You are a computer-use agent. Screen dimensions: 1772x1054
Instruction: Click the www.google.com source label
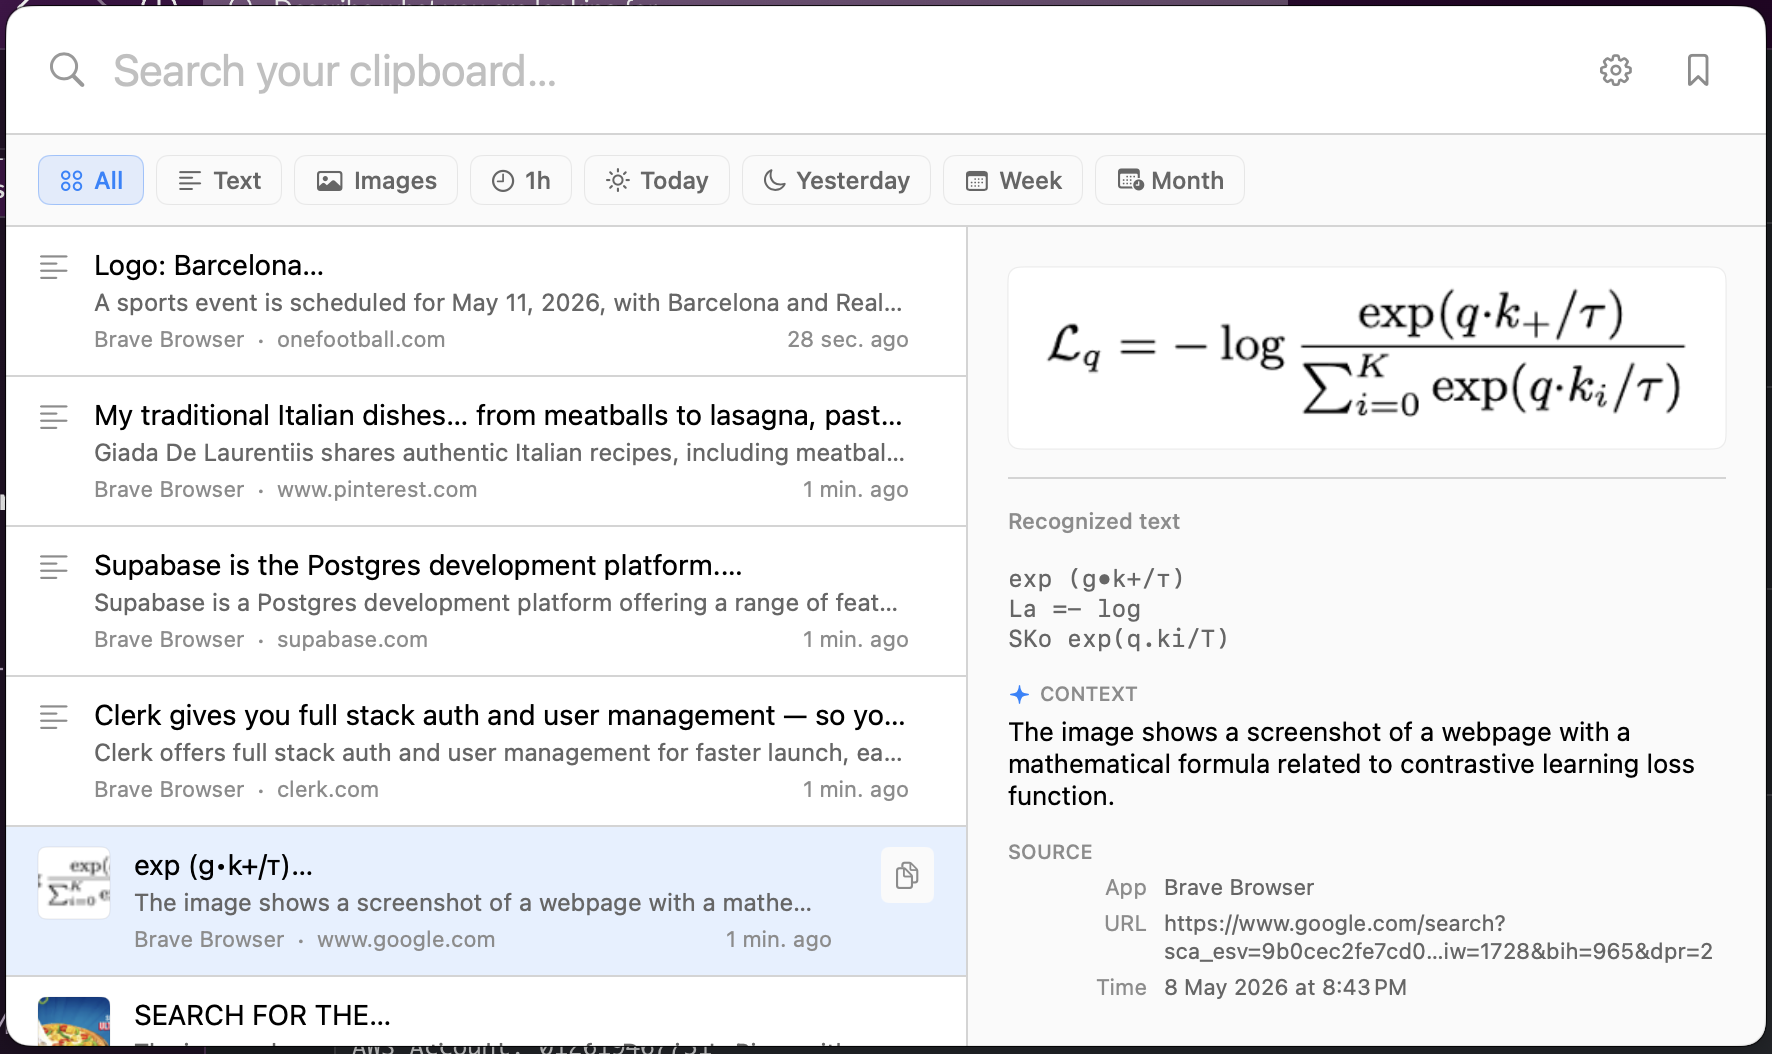(406, 939)
